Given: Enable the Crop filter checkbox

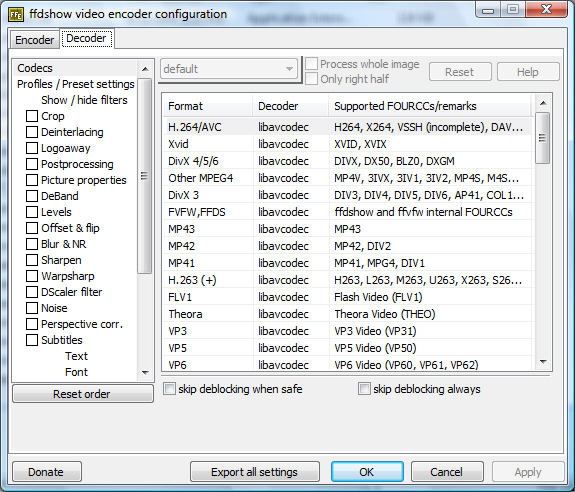Looking at the screenshot, I should pos(32,116).
